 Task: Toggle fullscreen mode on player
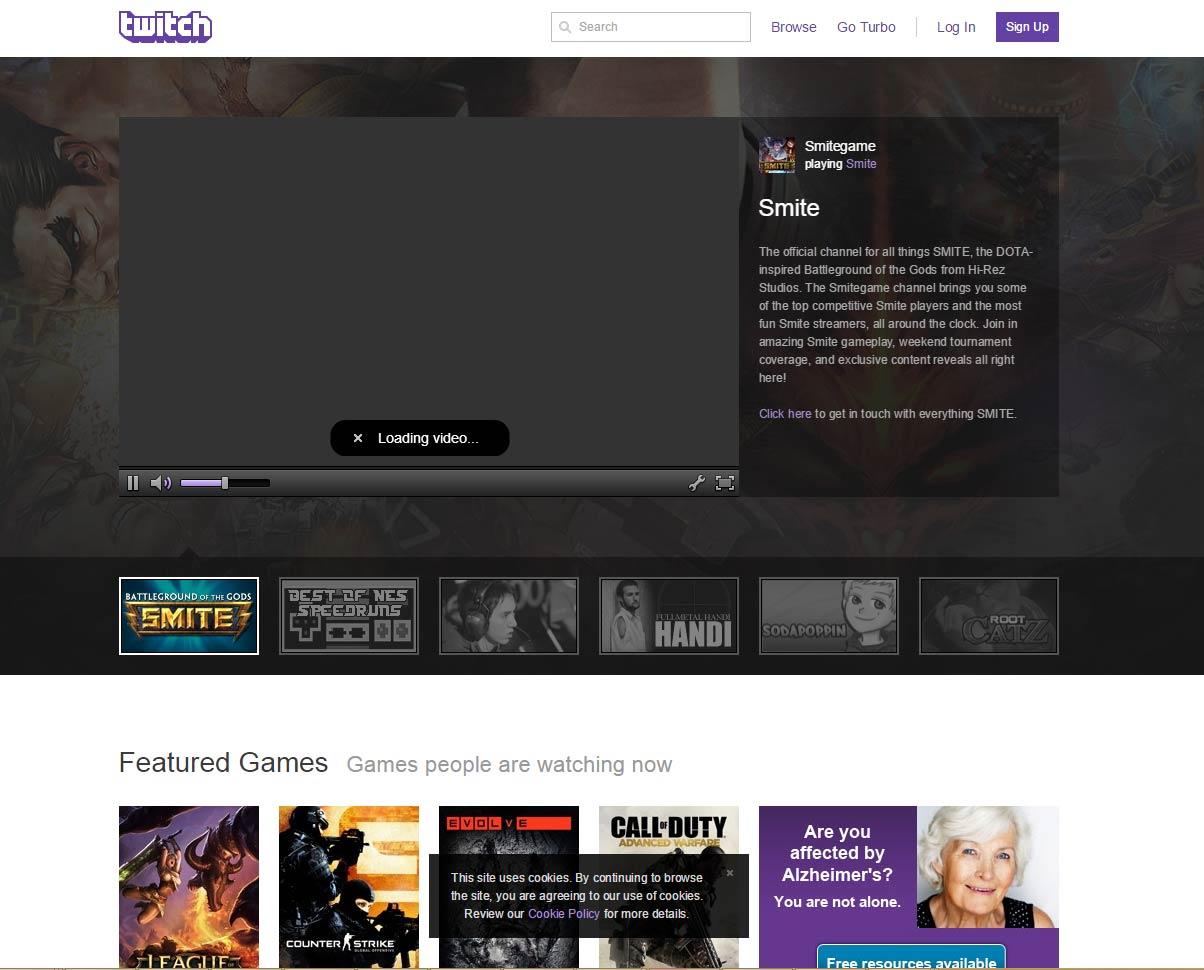725,483
